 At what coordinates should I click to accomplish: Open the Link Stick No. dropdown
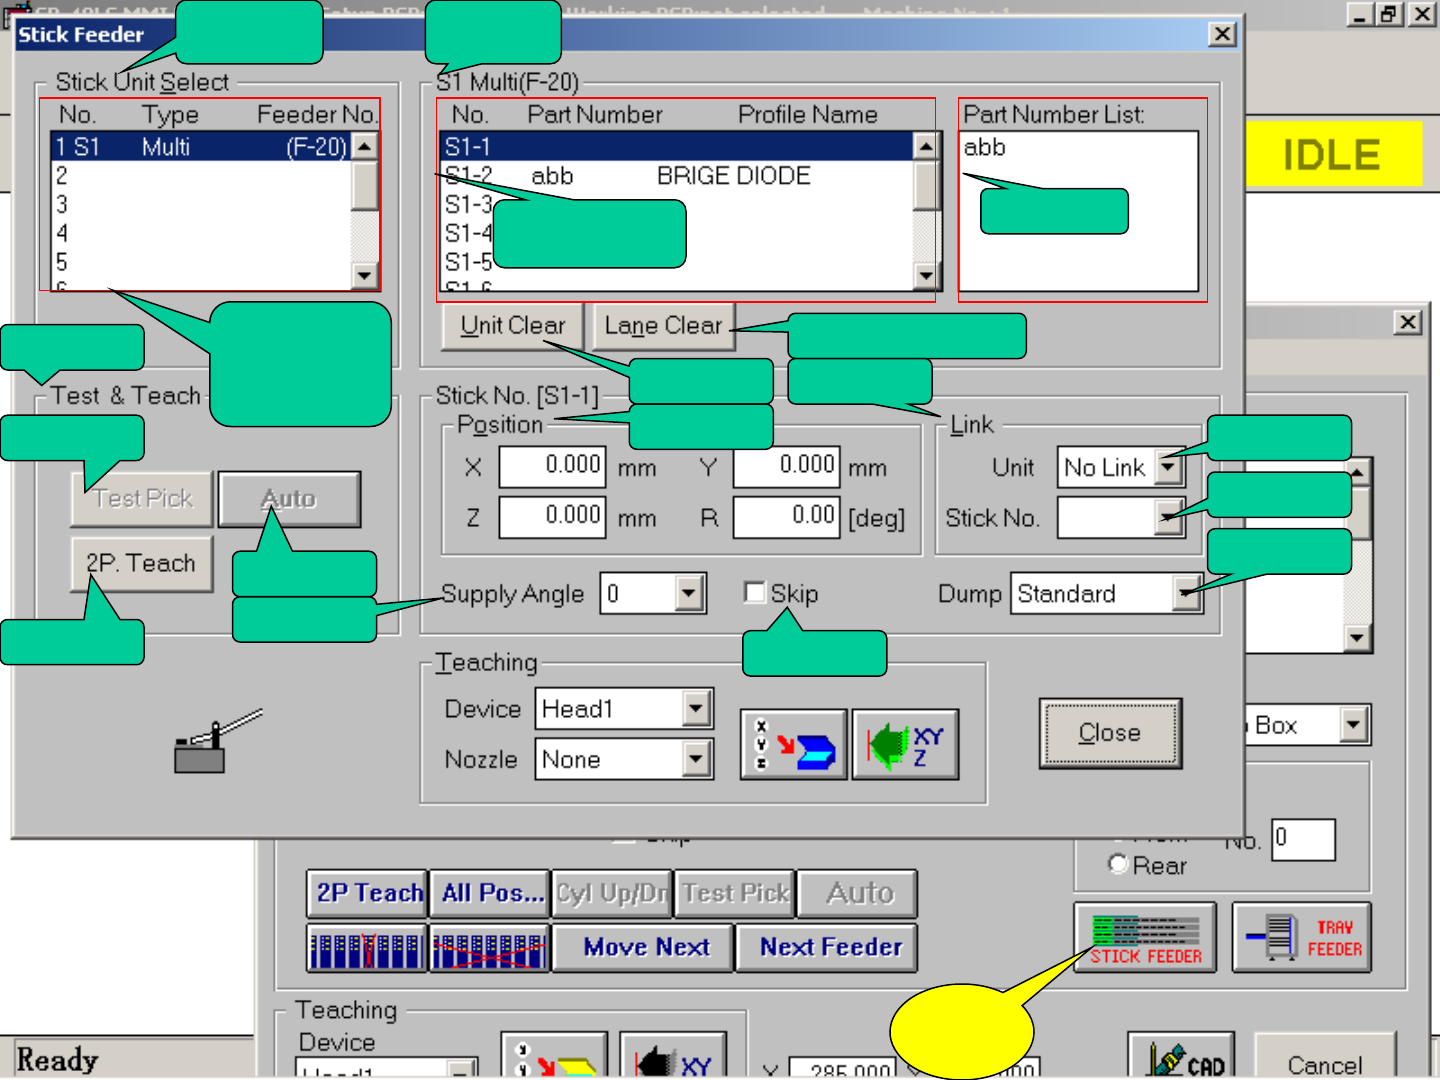[1168, 517]
